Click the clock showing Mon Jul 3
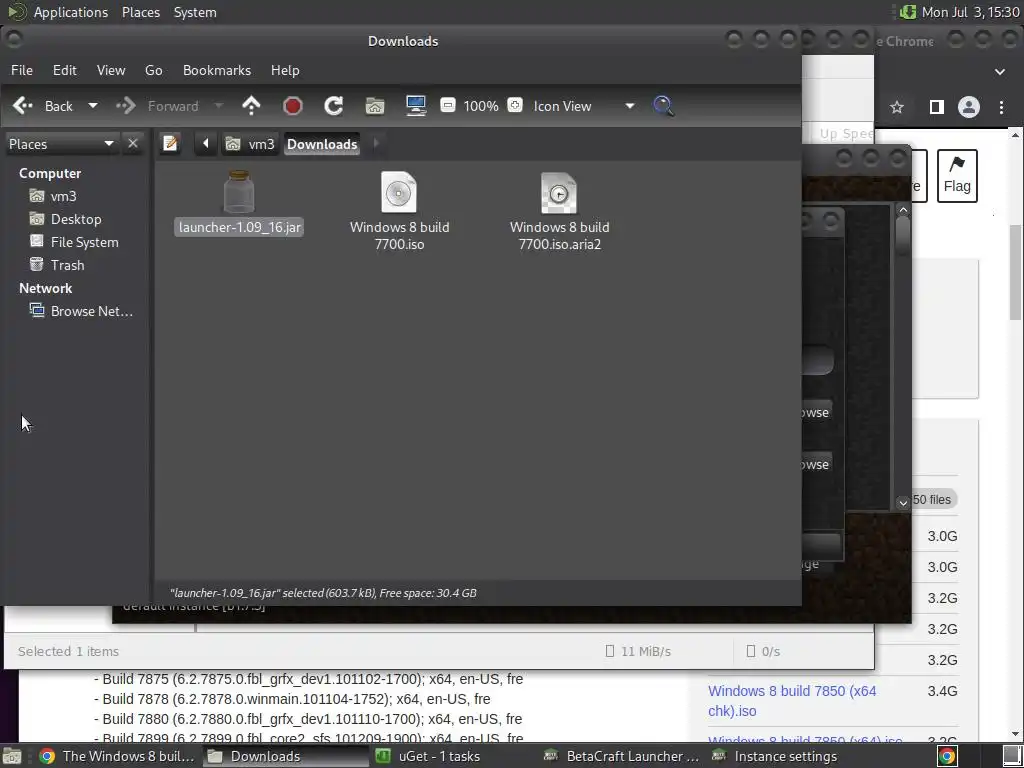The width and height of the screenshot is (1024, 768). coord(970,12)
